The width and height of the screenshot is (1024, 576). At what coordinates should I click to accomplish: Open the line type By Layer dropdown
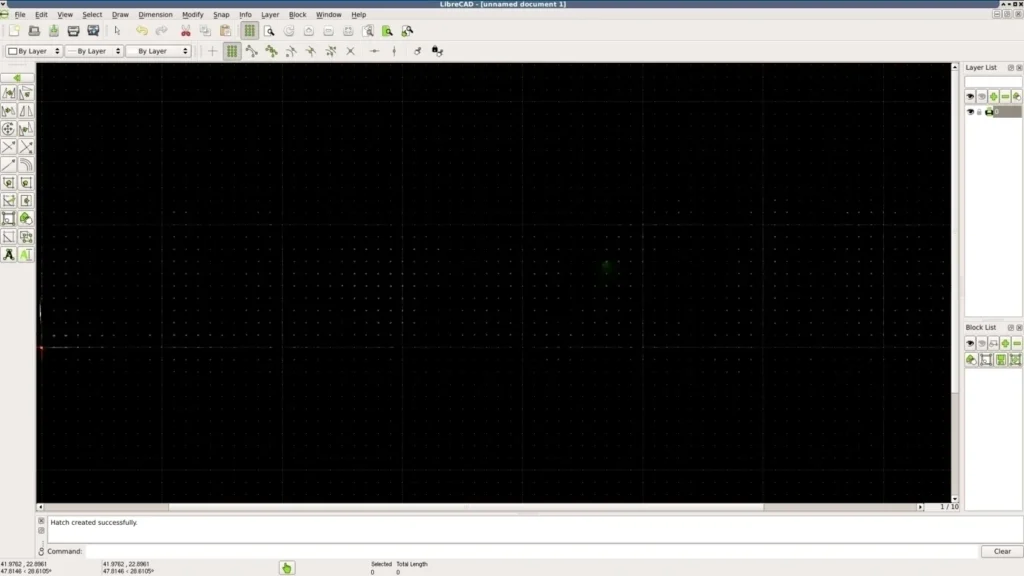pos(158,51)
